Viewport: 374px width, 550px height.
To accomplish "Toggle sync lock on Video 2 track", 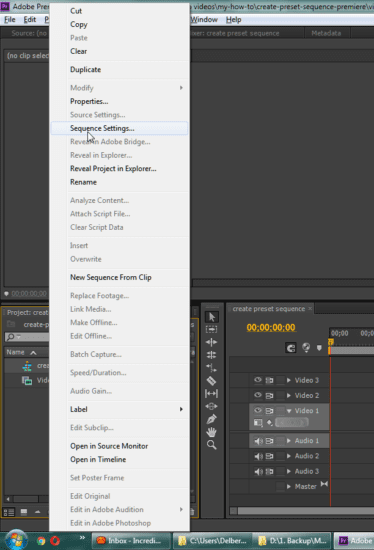I will [x=269, y=395].
